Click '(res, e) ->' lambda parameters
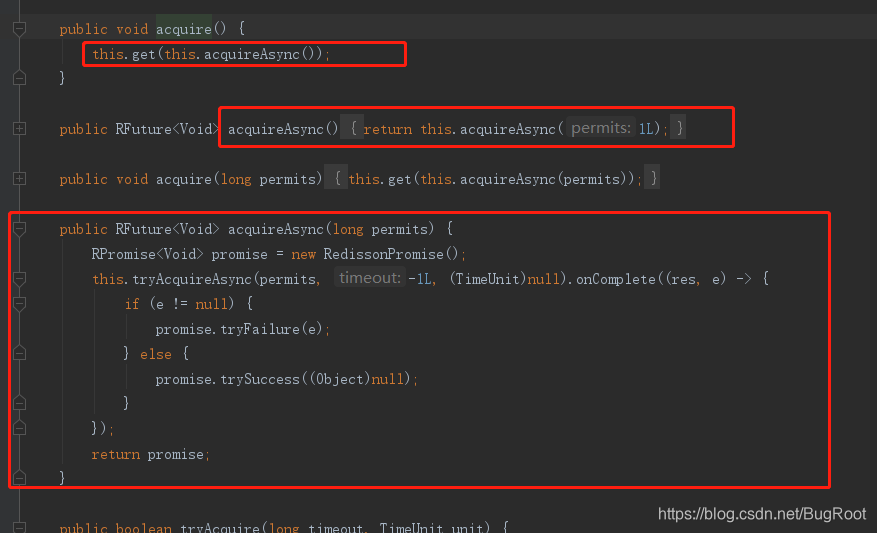Image resolution: width=877 pixels, height=533 pixels. click(x=709, y=279)
